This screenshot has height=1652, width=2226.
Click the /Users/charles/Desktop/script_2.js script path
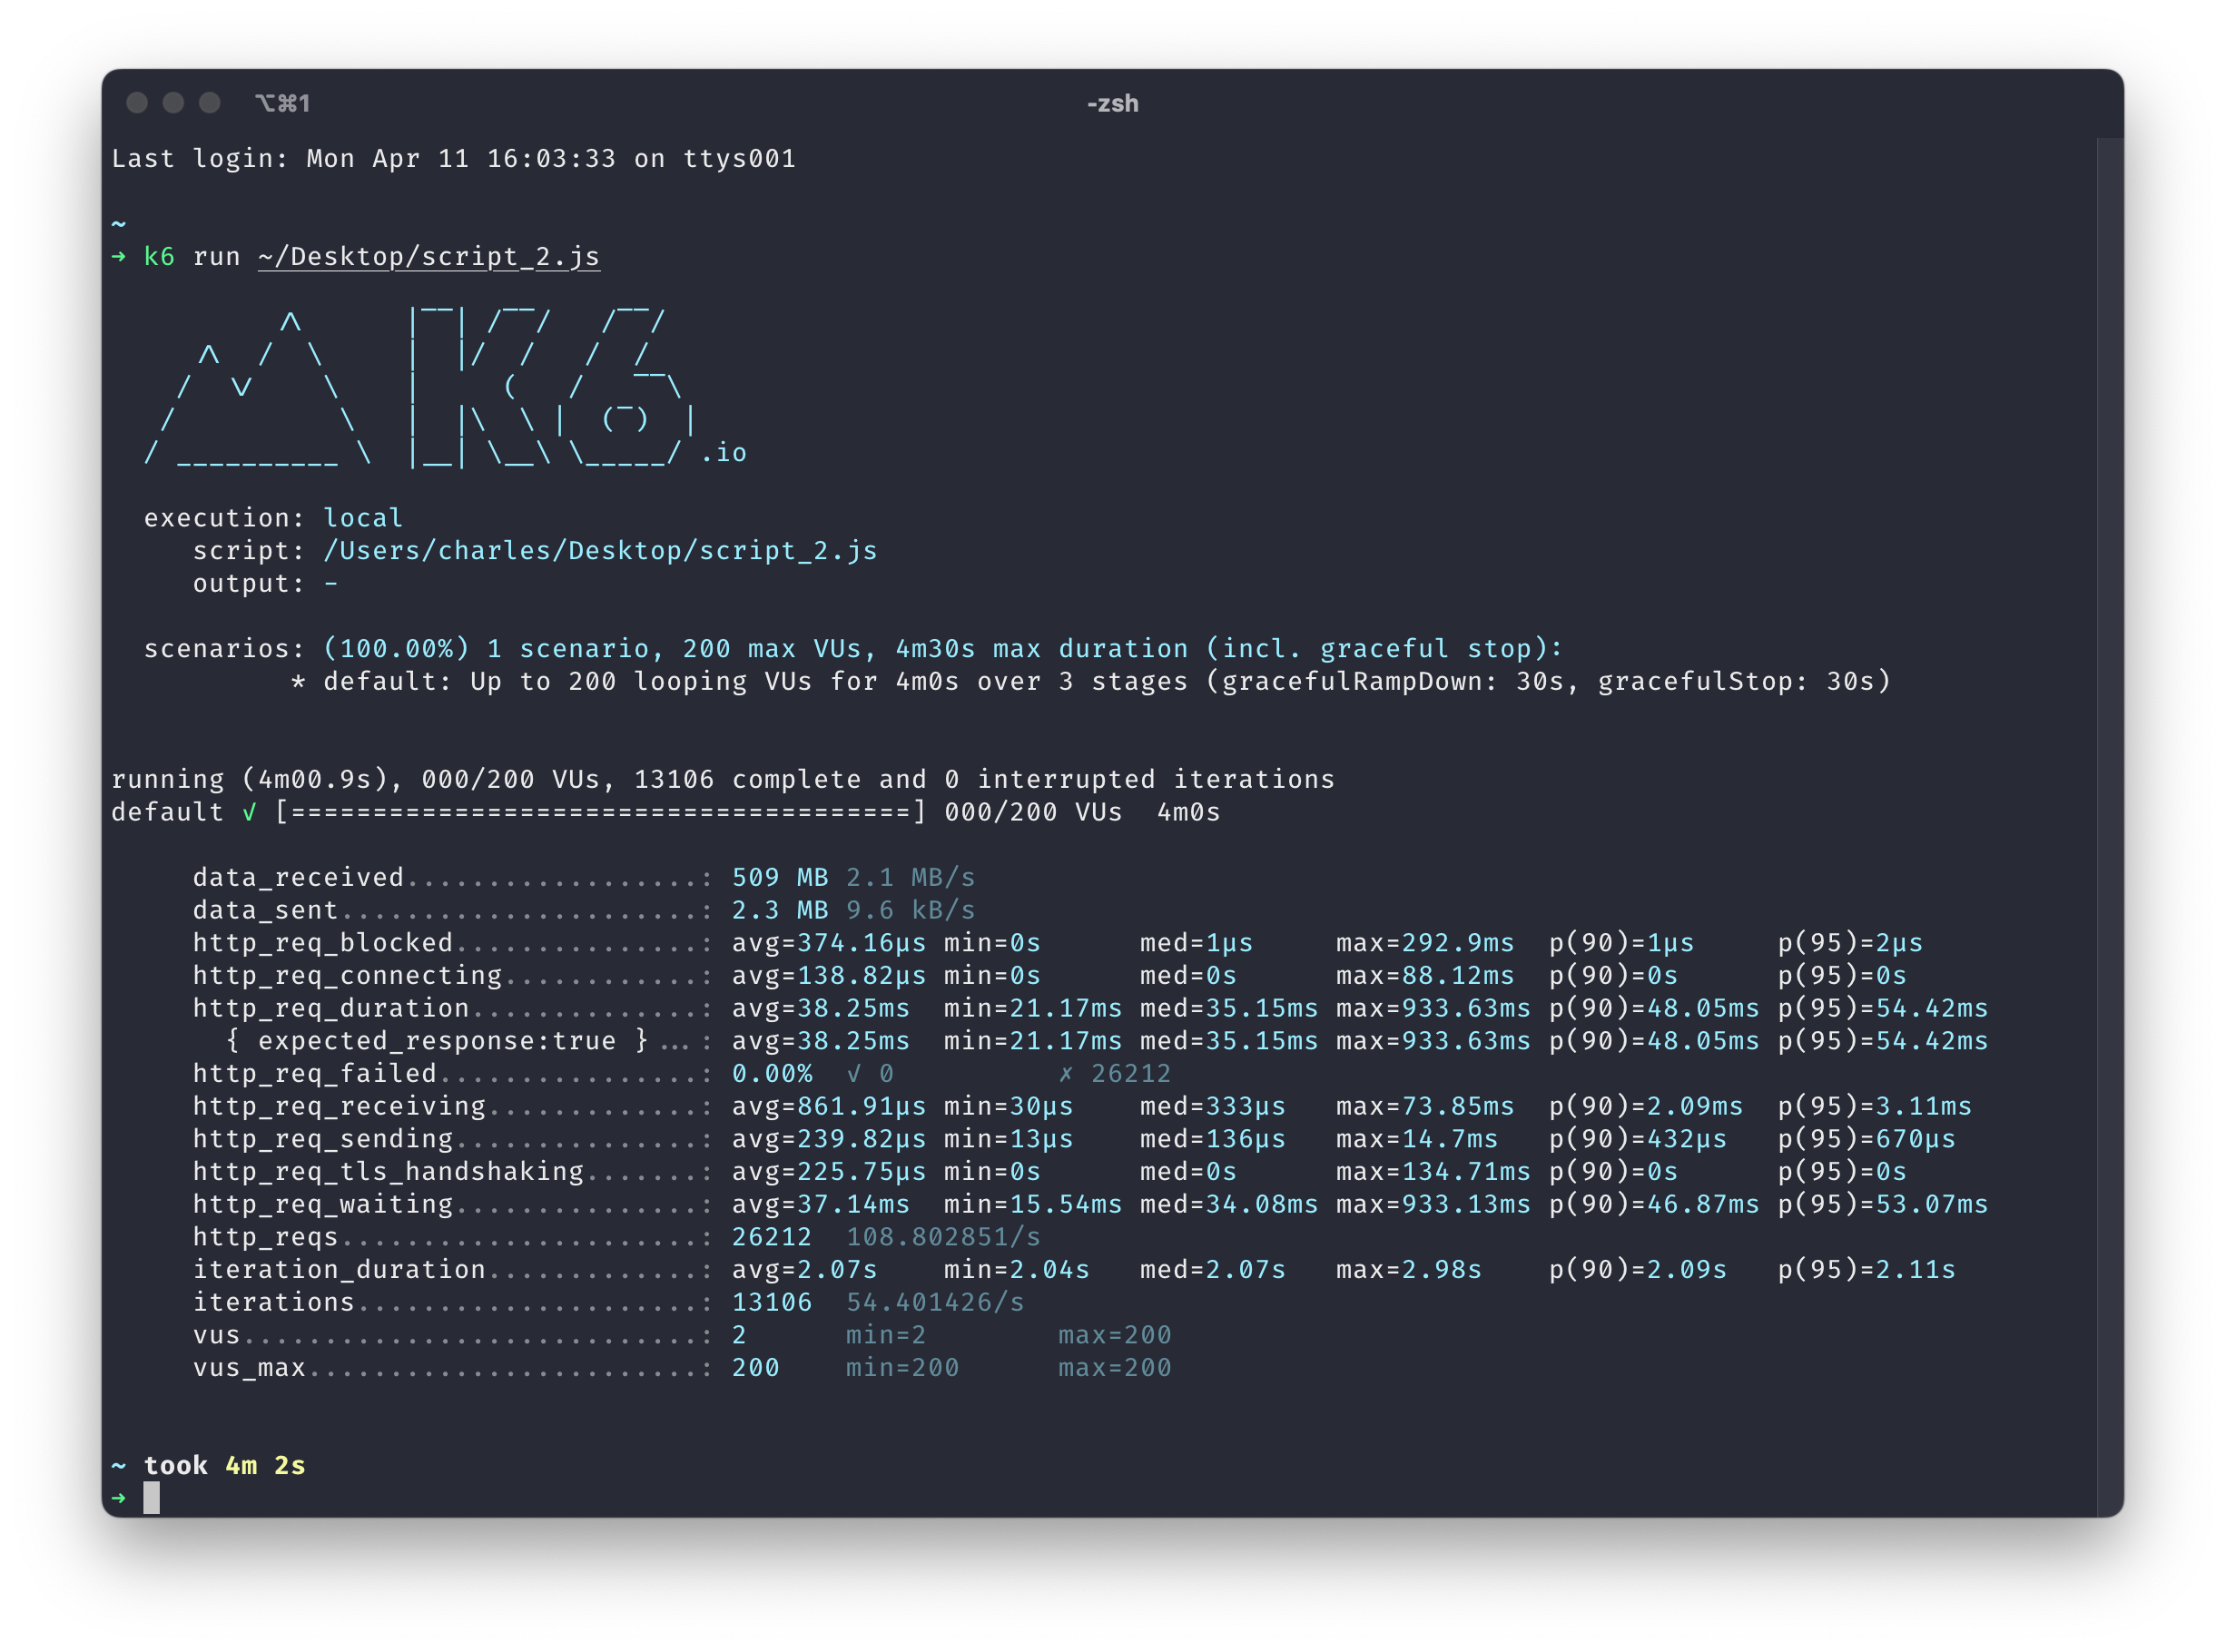pyautogui.click(x=600, y=551)
